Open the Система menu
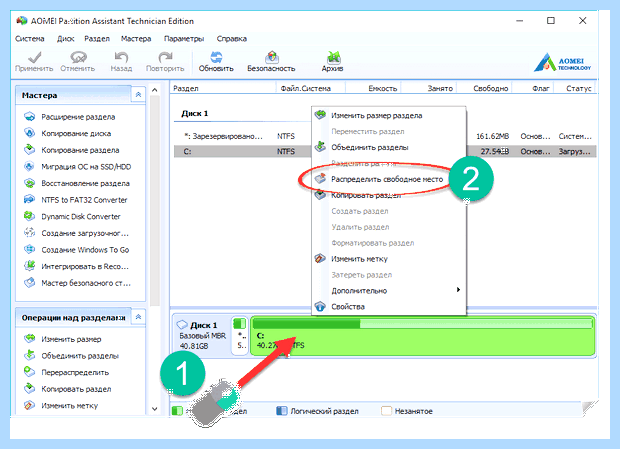 click(x=30, y=39)
